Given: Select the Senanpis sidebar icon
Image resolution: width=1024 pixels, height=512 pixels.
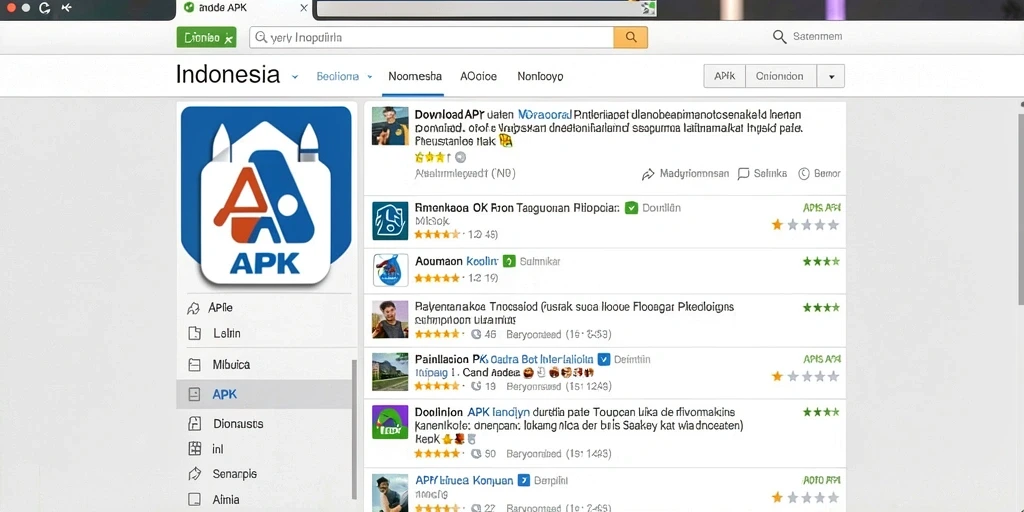Looking at the screenshot, I should point(194,474).
